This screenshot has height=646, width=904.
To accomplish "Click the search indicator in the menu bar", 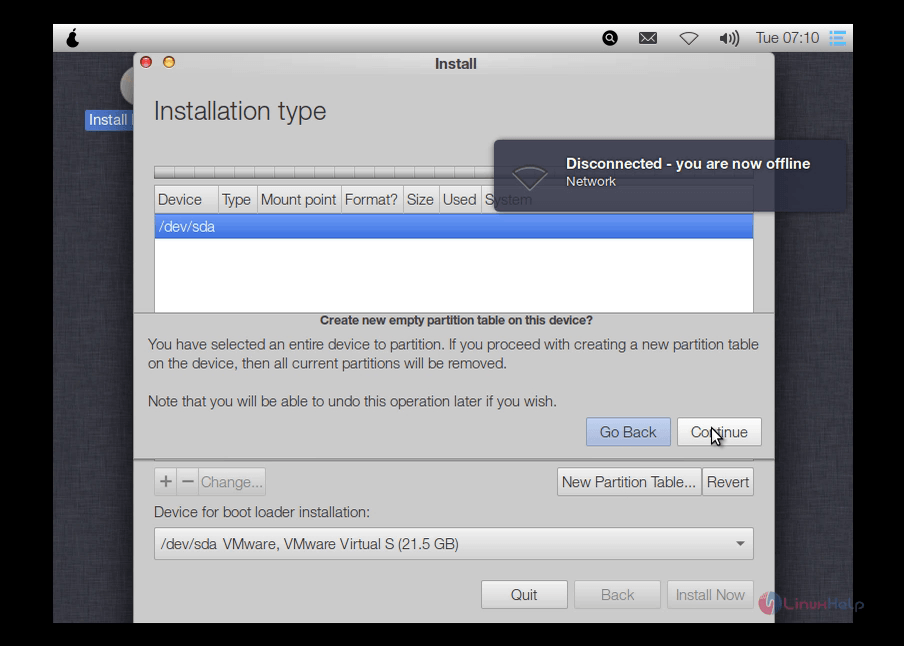I will (608, 37).
